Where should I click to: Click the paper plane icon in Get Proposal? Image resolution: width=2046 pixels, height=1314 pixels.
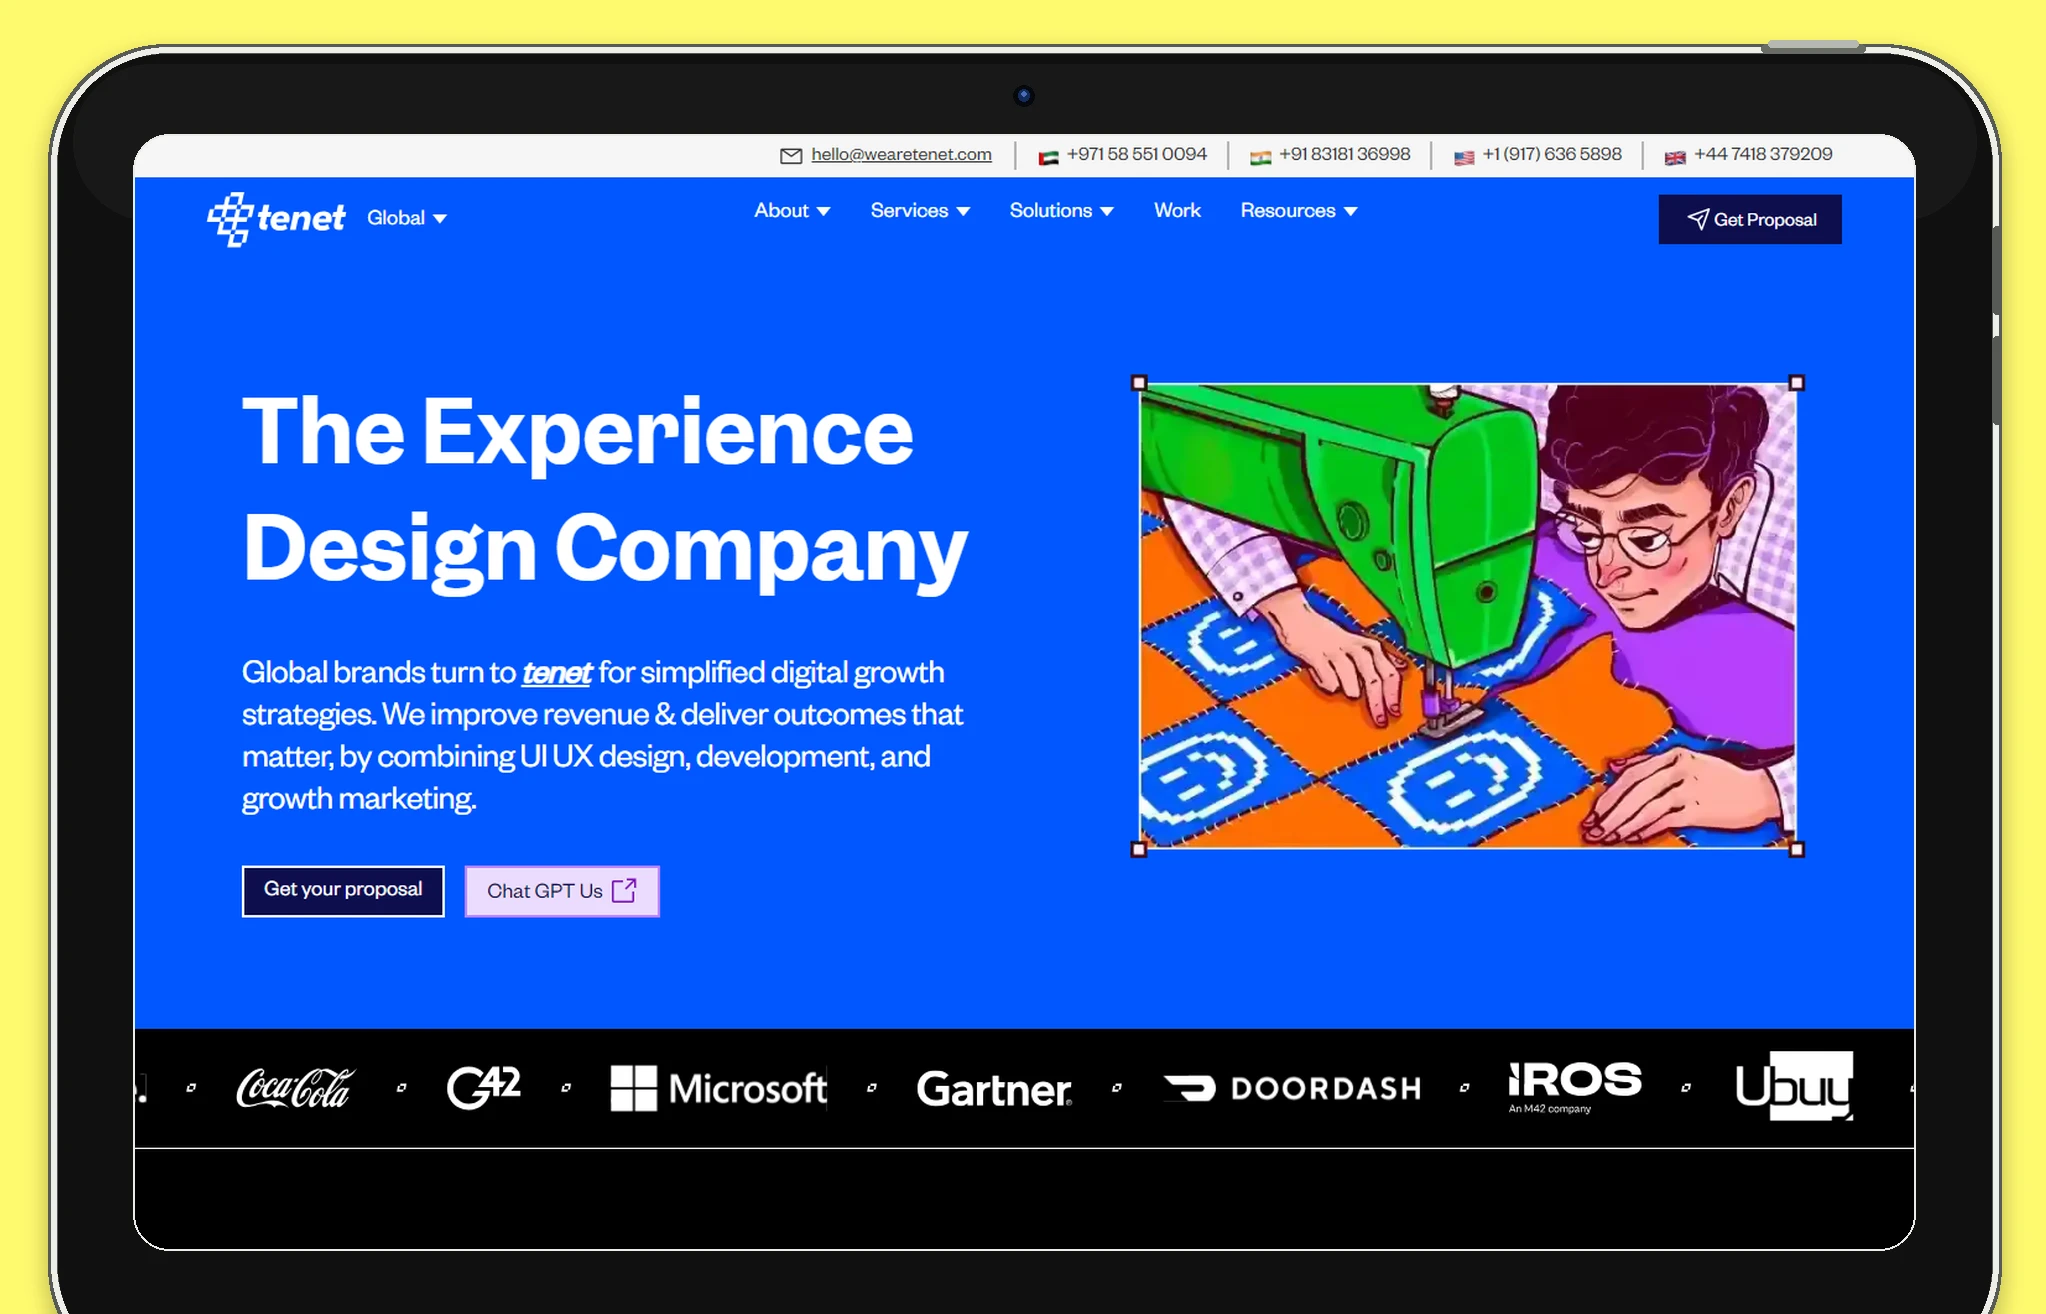tap(1698, 219)
